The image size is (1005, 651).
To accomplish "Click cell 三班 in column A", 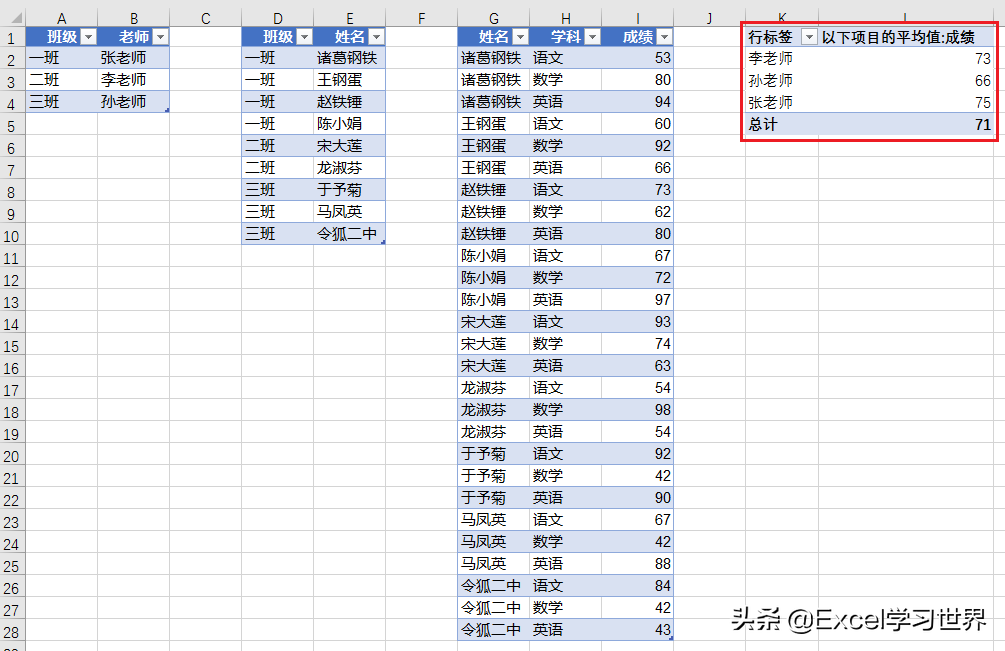I will 62,102.
